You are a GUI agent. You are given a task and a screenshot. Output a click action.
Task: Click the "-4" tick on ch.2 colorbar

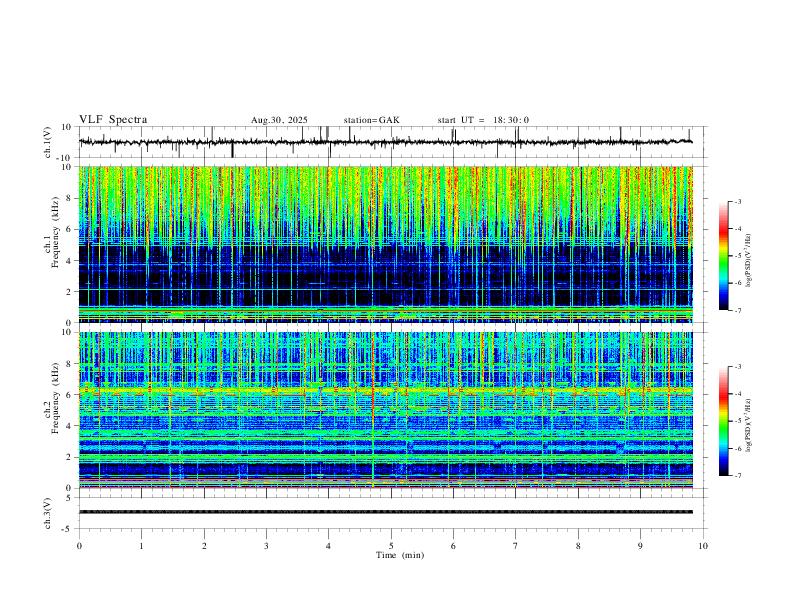738,394
